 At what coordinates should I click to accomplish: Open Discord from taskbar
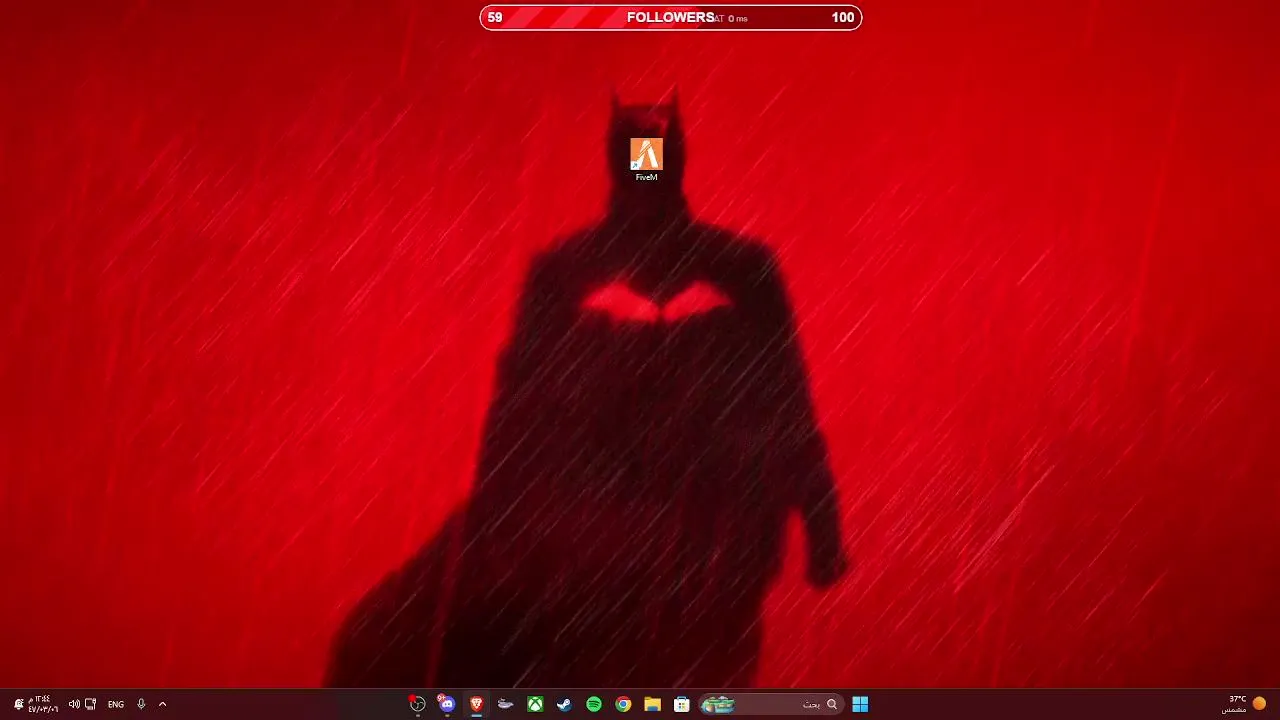point(446,704)
